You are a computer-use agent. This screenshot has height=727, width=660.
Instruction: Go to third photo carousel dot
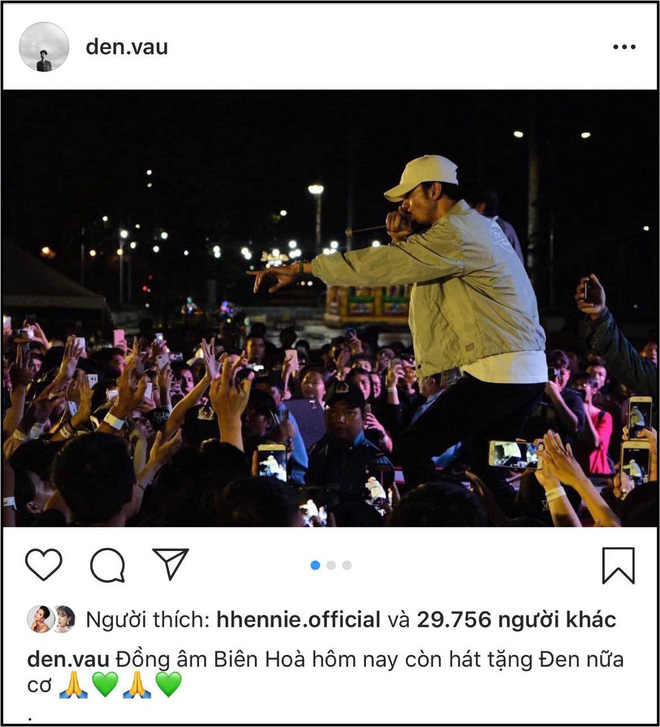[x=347, y=565]
